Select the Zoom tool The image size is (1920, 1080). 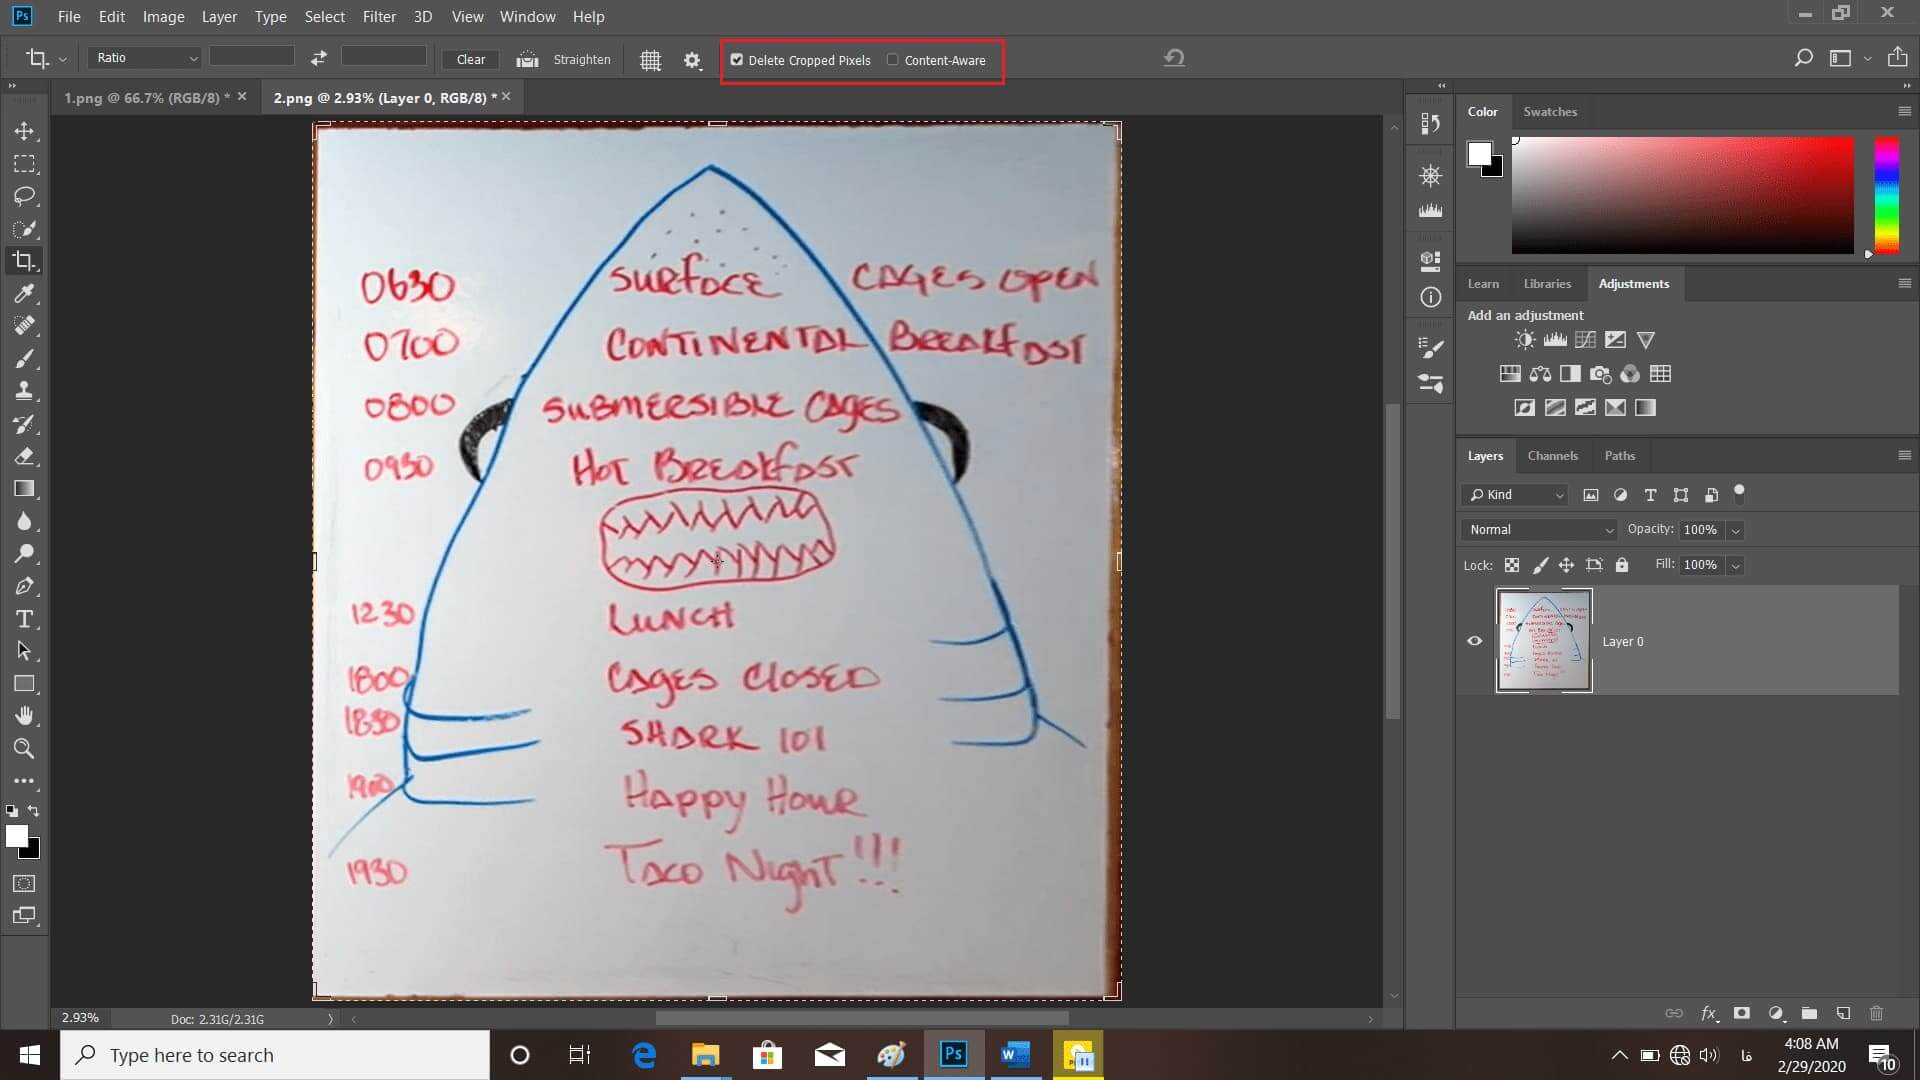click(24, 748)
